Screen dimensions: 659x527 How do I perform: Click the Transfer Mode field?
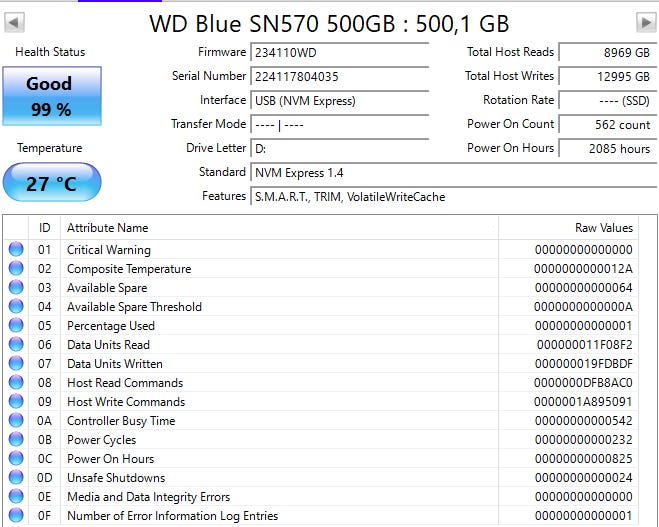pos(340,125)
